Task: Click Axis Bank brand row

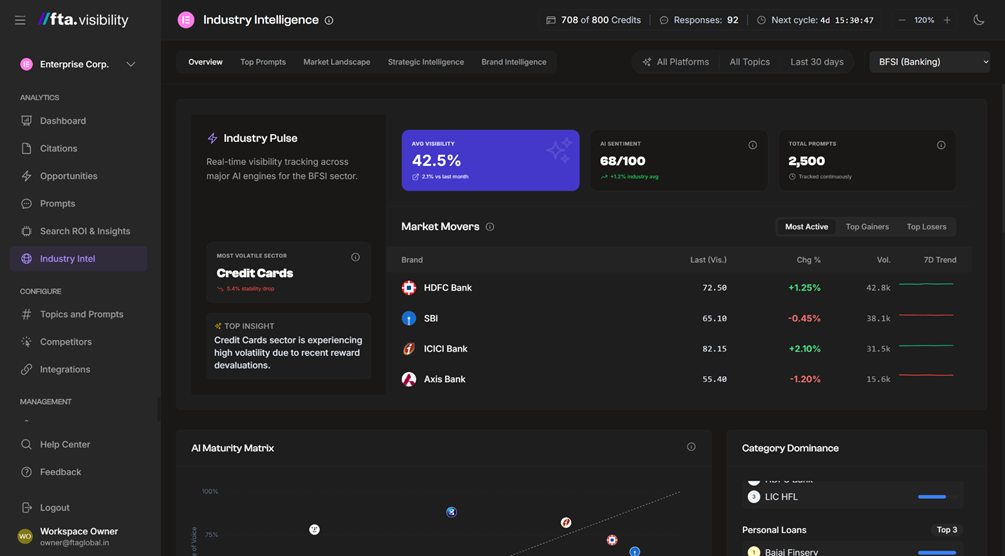Action: [x=679, y=379]
